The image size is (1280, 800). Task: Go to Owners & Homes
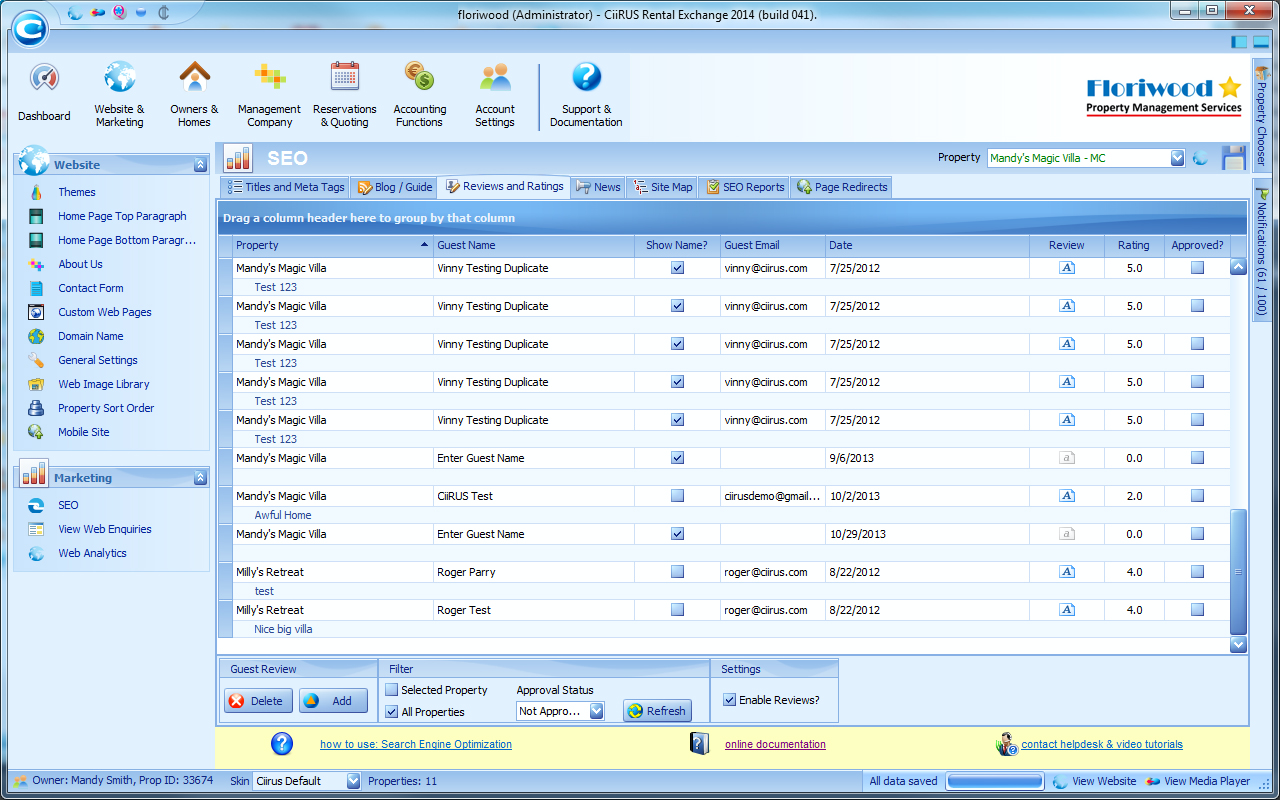[x=194, y=93]
